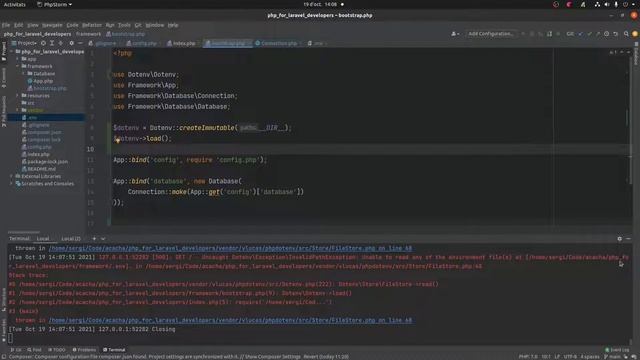Click the network icon in system tray
The image size is (640, 360).
597,4
